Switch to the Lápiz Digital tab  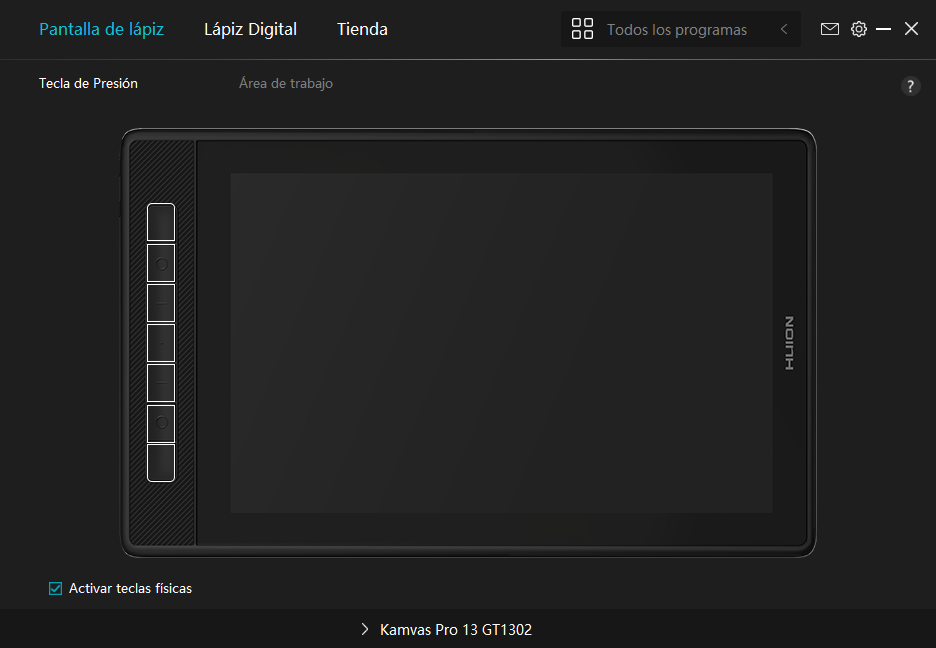click(x=250, y=29)
